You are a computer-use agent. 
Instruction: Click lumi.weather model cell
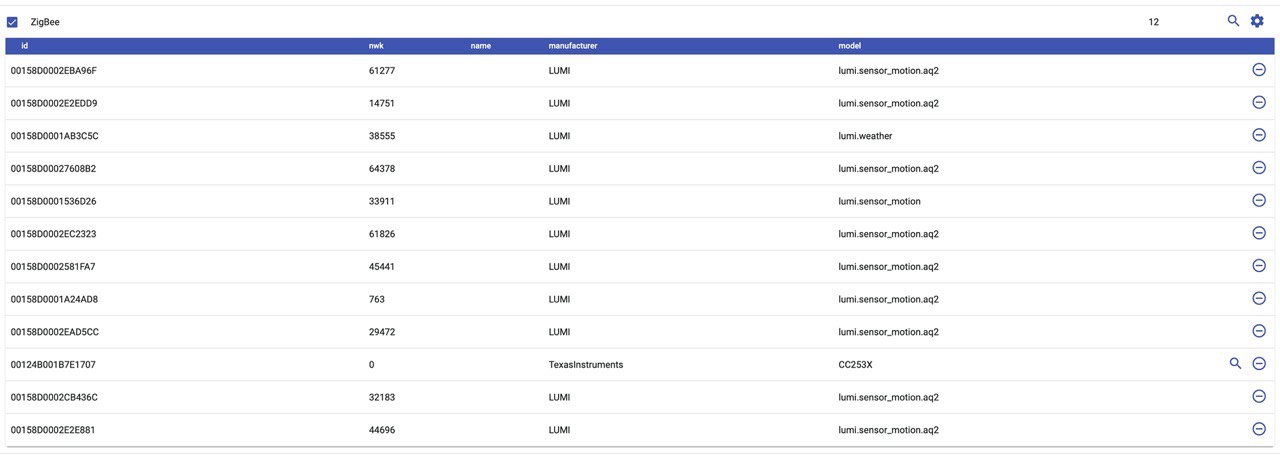click(865, 136)
